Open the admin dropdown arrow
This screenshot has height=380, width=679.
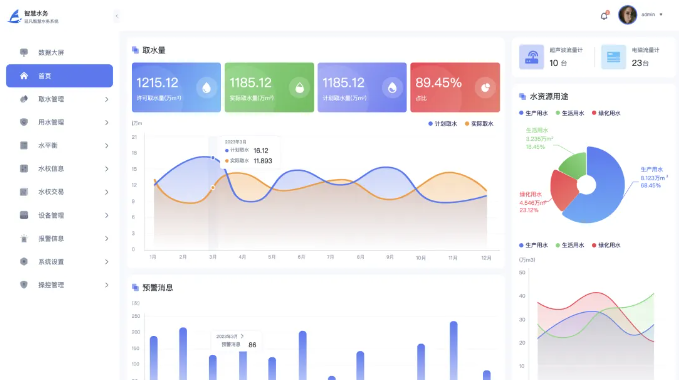point(661,15)
